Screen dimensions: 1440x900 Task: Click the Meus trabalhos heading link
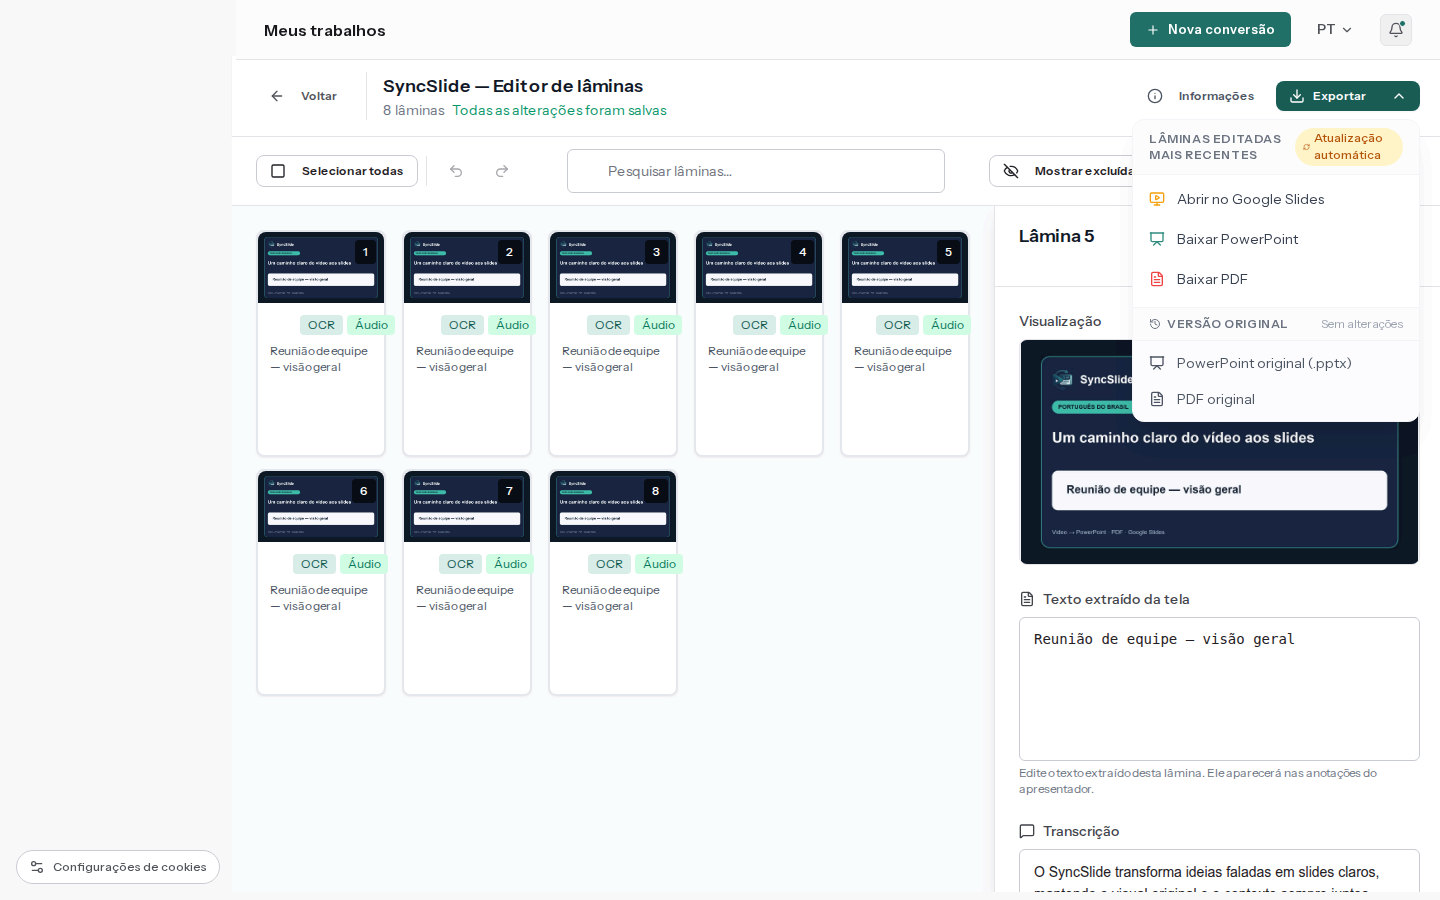[325, 31]
